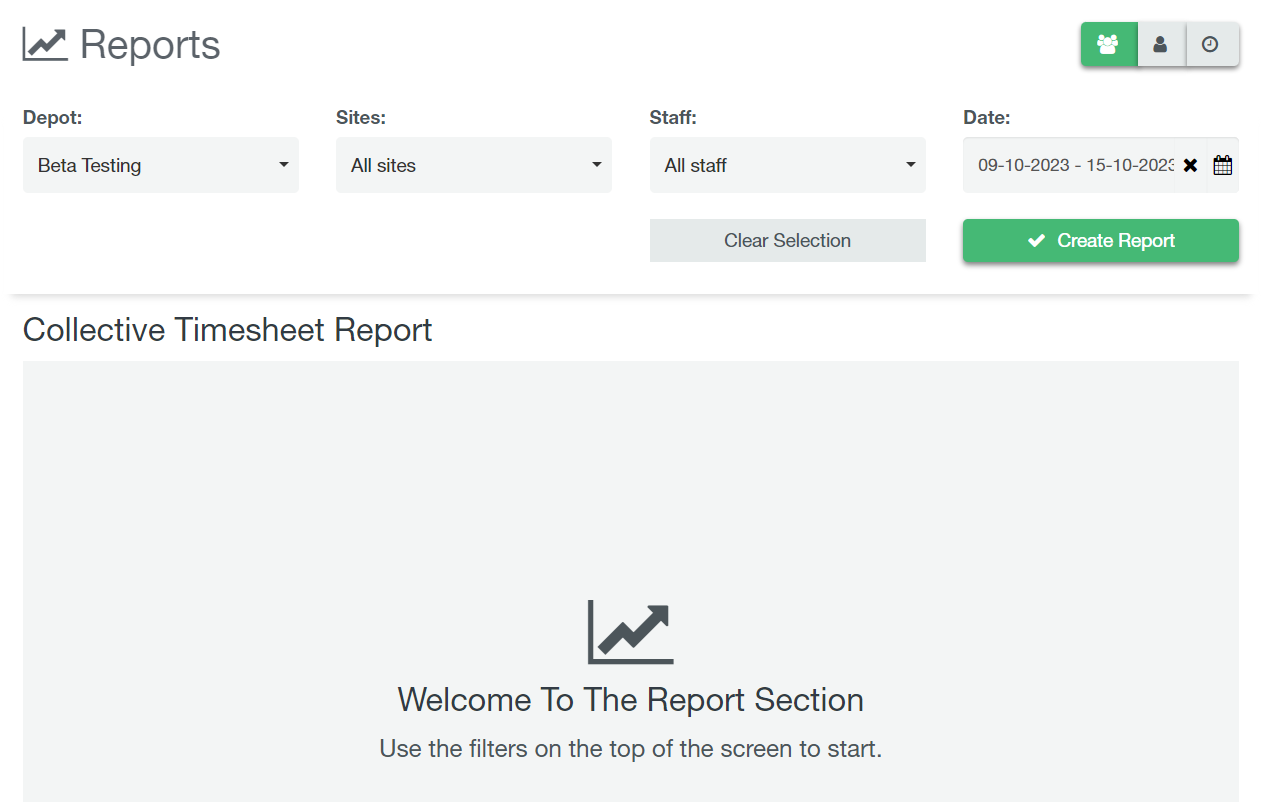Click the Reports page title text
This screenshot has height=802, width=1262.
[150, 46]
